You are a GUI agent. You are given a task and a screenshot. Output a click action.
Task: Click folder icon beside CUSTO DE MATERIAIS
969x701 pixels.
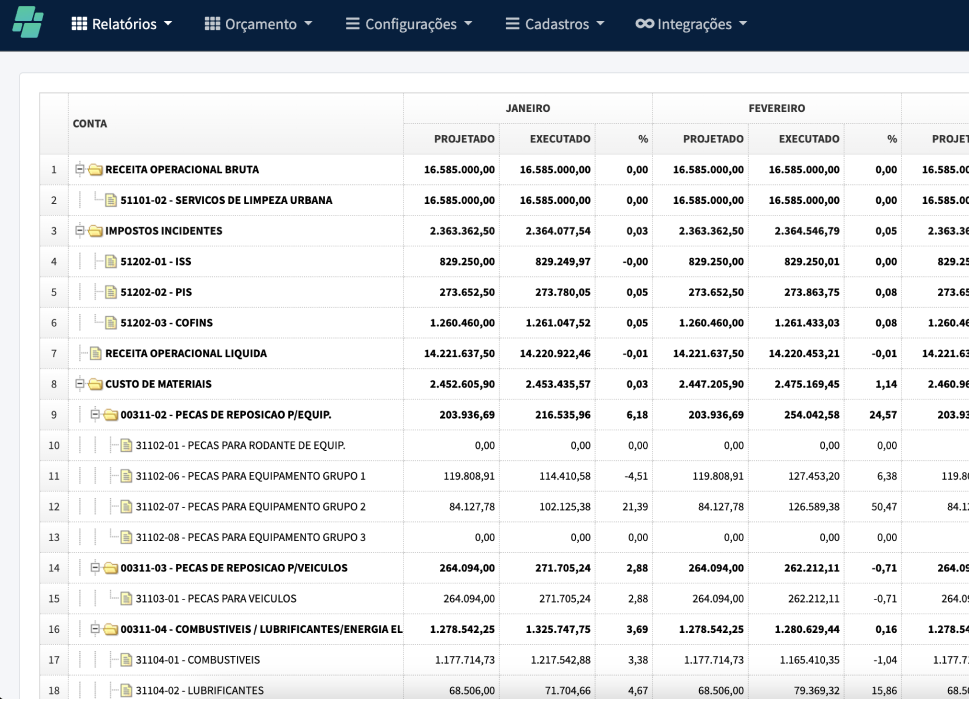(x=96, y=383)
